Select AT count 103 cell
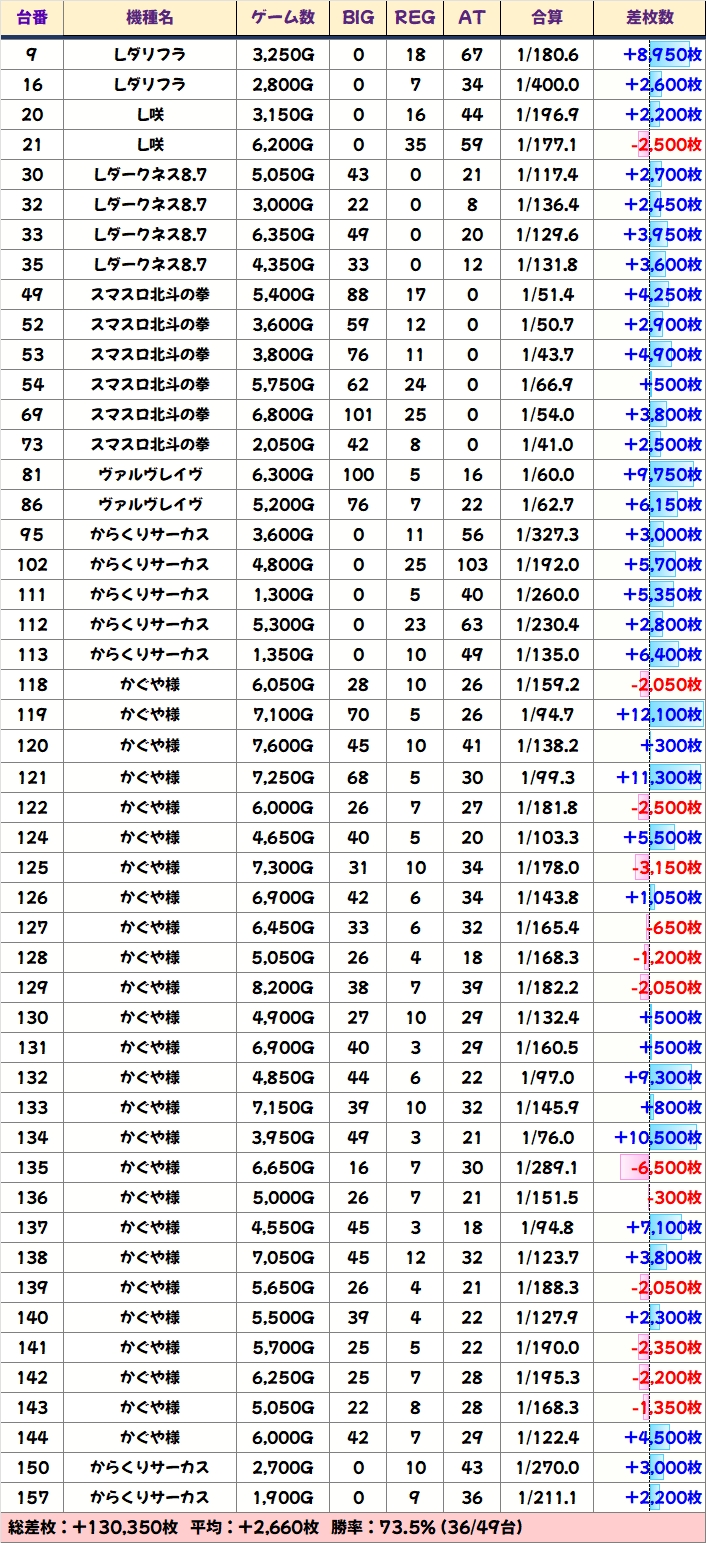706x1543 pixels. tap(471, 564)
